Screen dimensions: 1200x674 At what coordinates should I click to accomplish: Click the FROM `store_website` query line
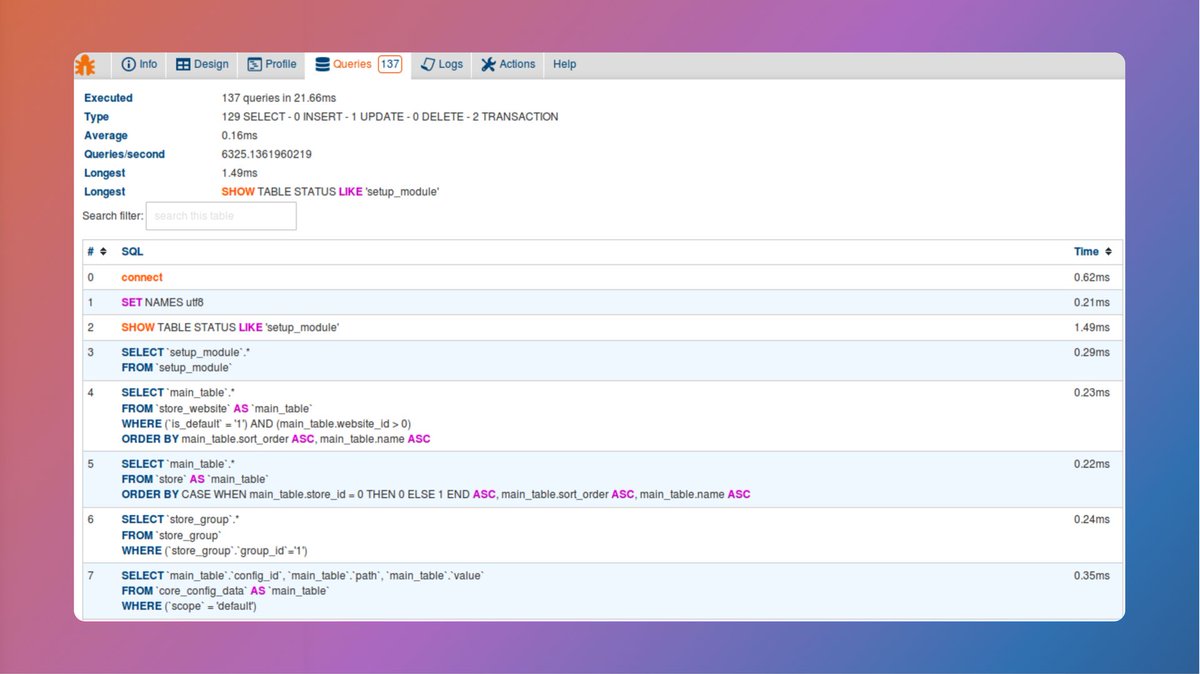pyautogui.click(x=217, y=408)
